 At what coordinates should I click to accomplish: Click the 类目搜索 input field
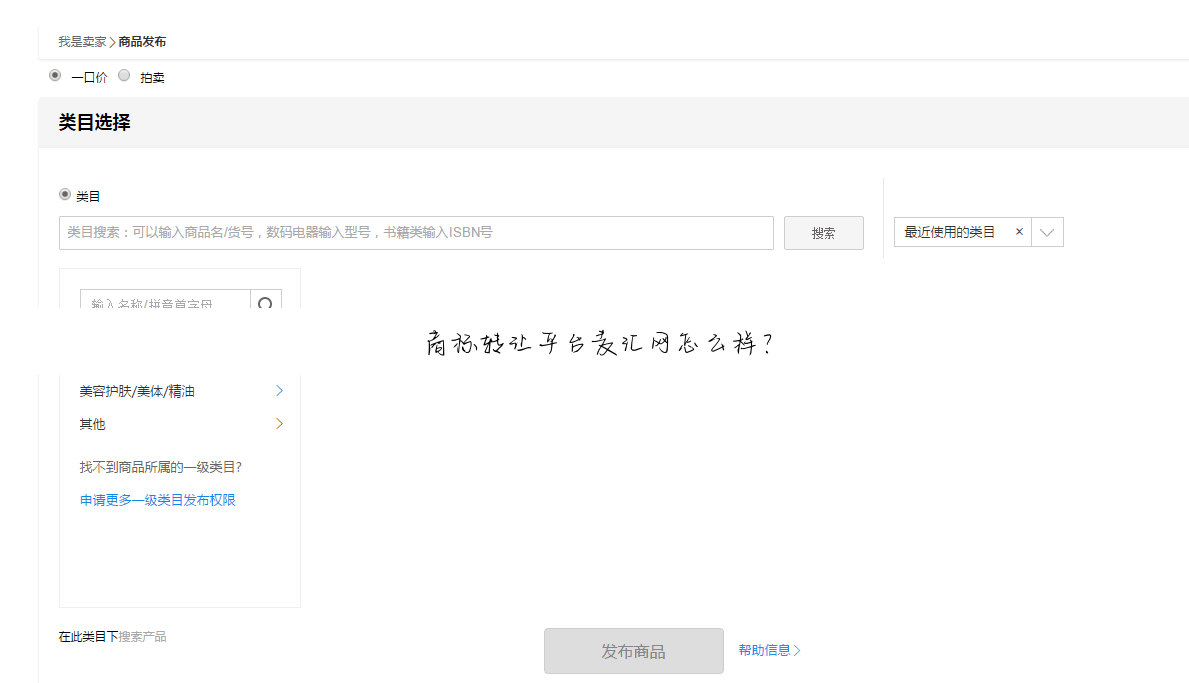tap(416, 232)
